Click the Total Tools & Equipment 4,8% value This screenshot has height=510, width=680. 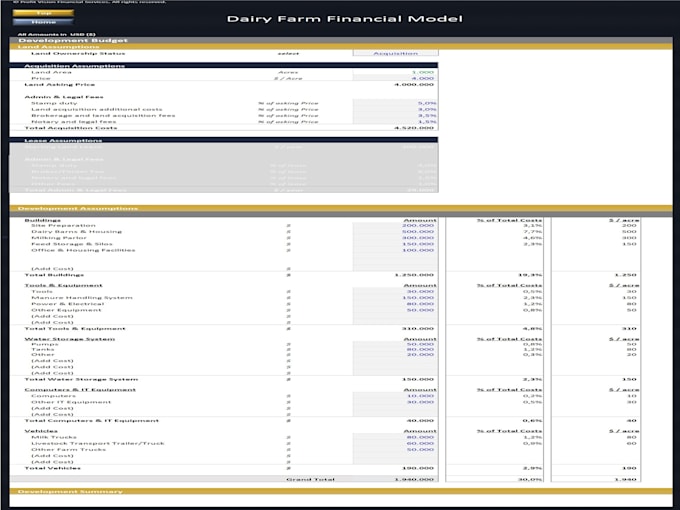pyautogui.click(x=532, y=329)
